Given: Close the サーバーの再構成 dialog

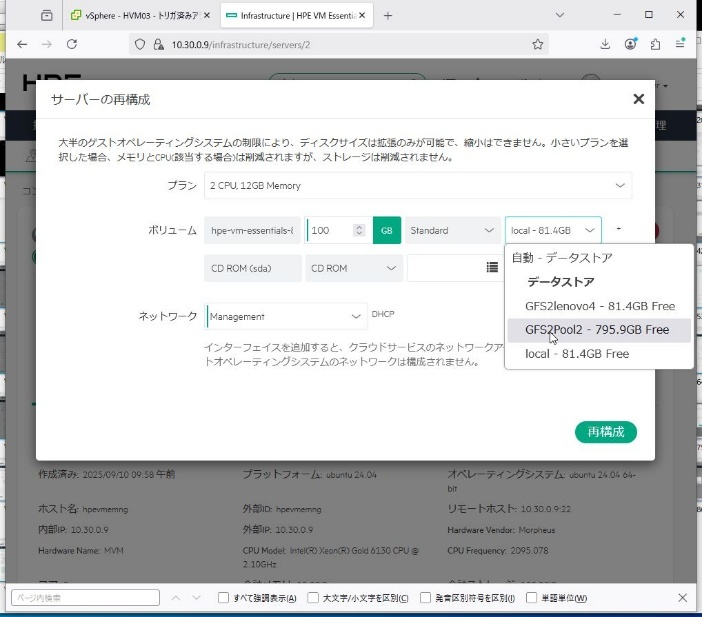Looking at the screenshot, I should tap(639, 99).
